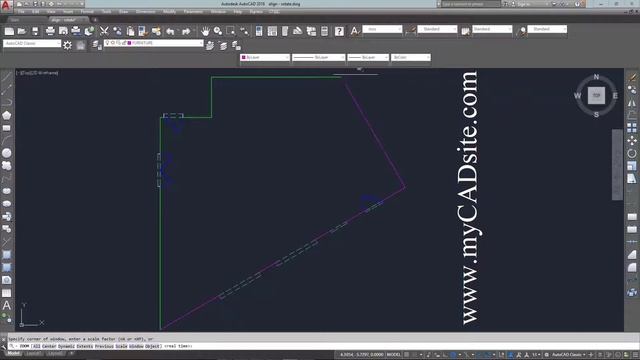Open the multileader style Standard dropdown
Image resolution: width=640 pixels, height=360 pixels.
547,29
